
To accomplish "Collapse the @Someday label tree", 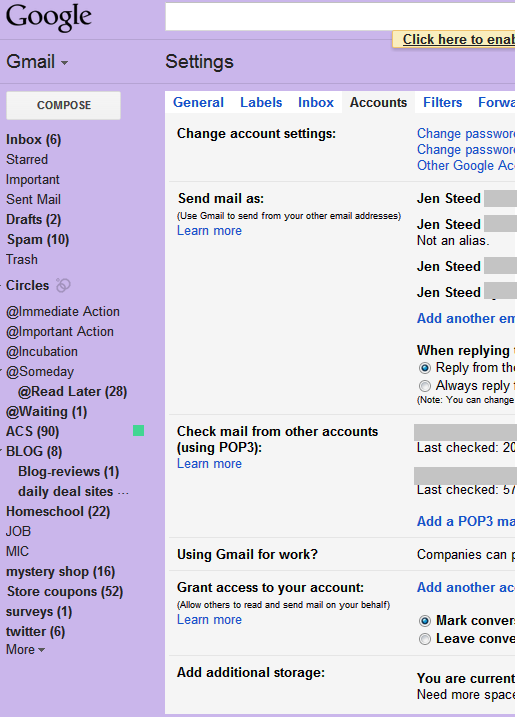I will pyautogui.click(x=2, y=371).
